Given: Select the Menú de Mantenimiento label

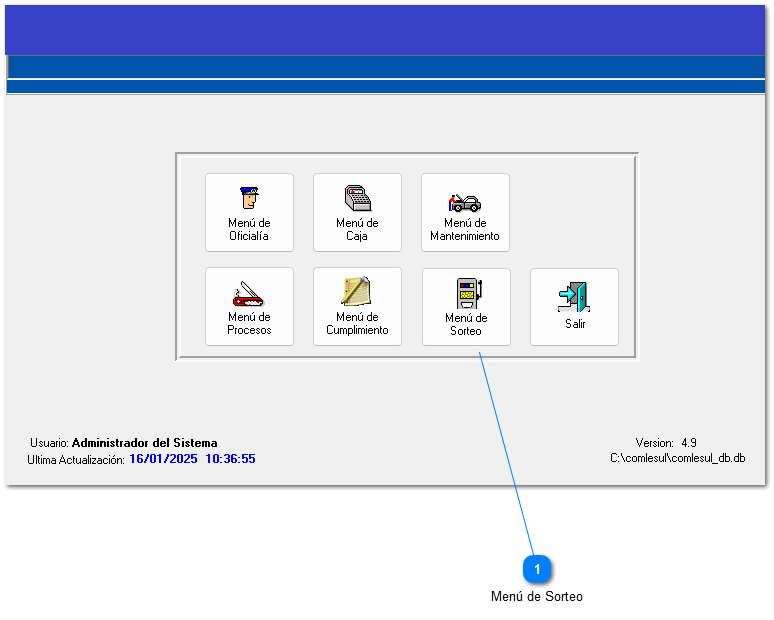Looking at the screenshot, I should click(x=465, y=230).
